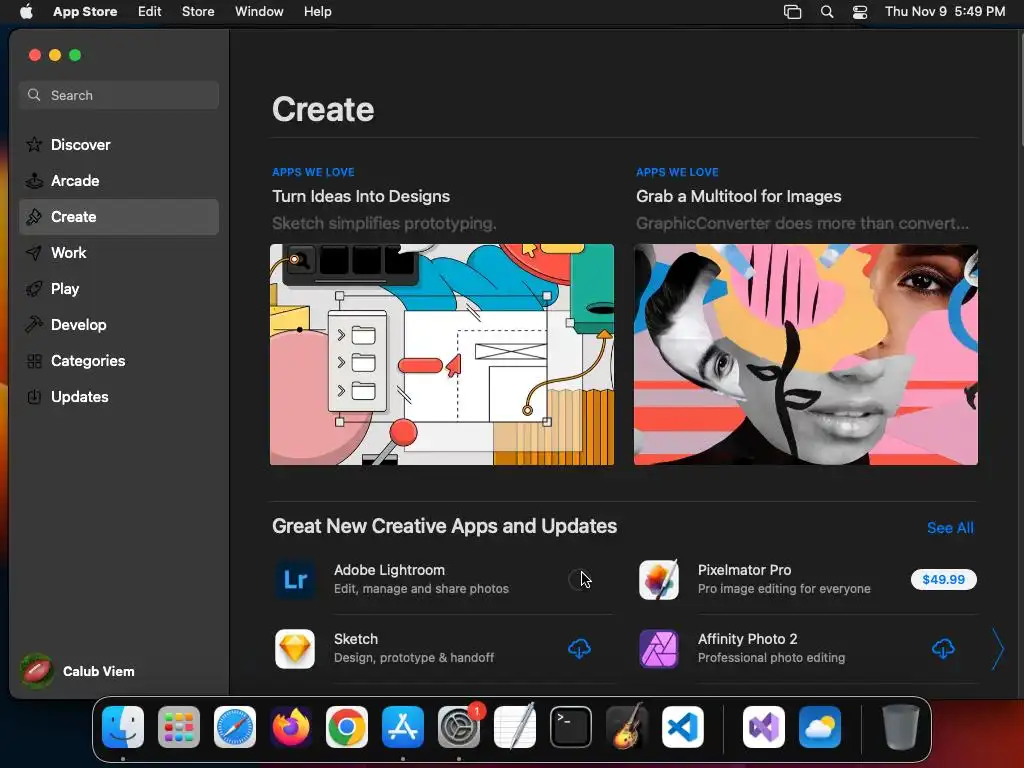
Task: Open Control Center in menu bar
Action: [860, 12]
